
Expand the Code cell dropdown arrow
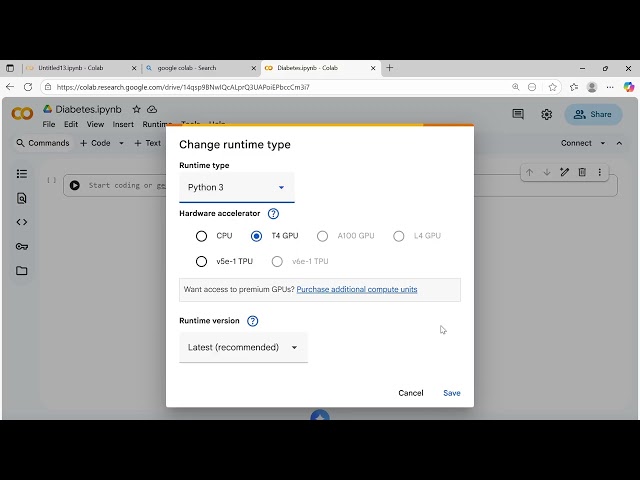pos(121,143)
